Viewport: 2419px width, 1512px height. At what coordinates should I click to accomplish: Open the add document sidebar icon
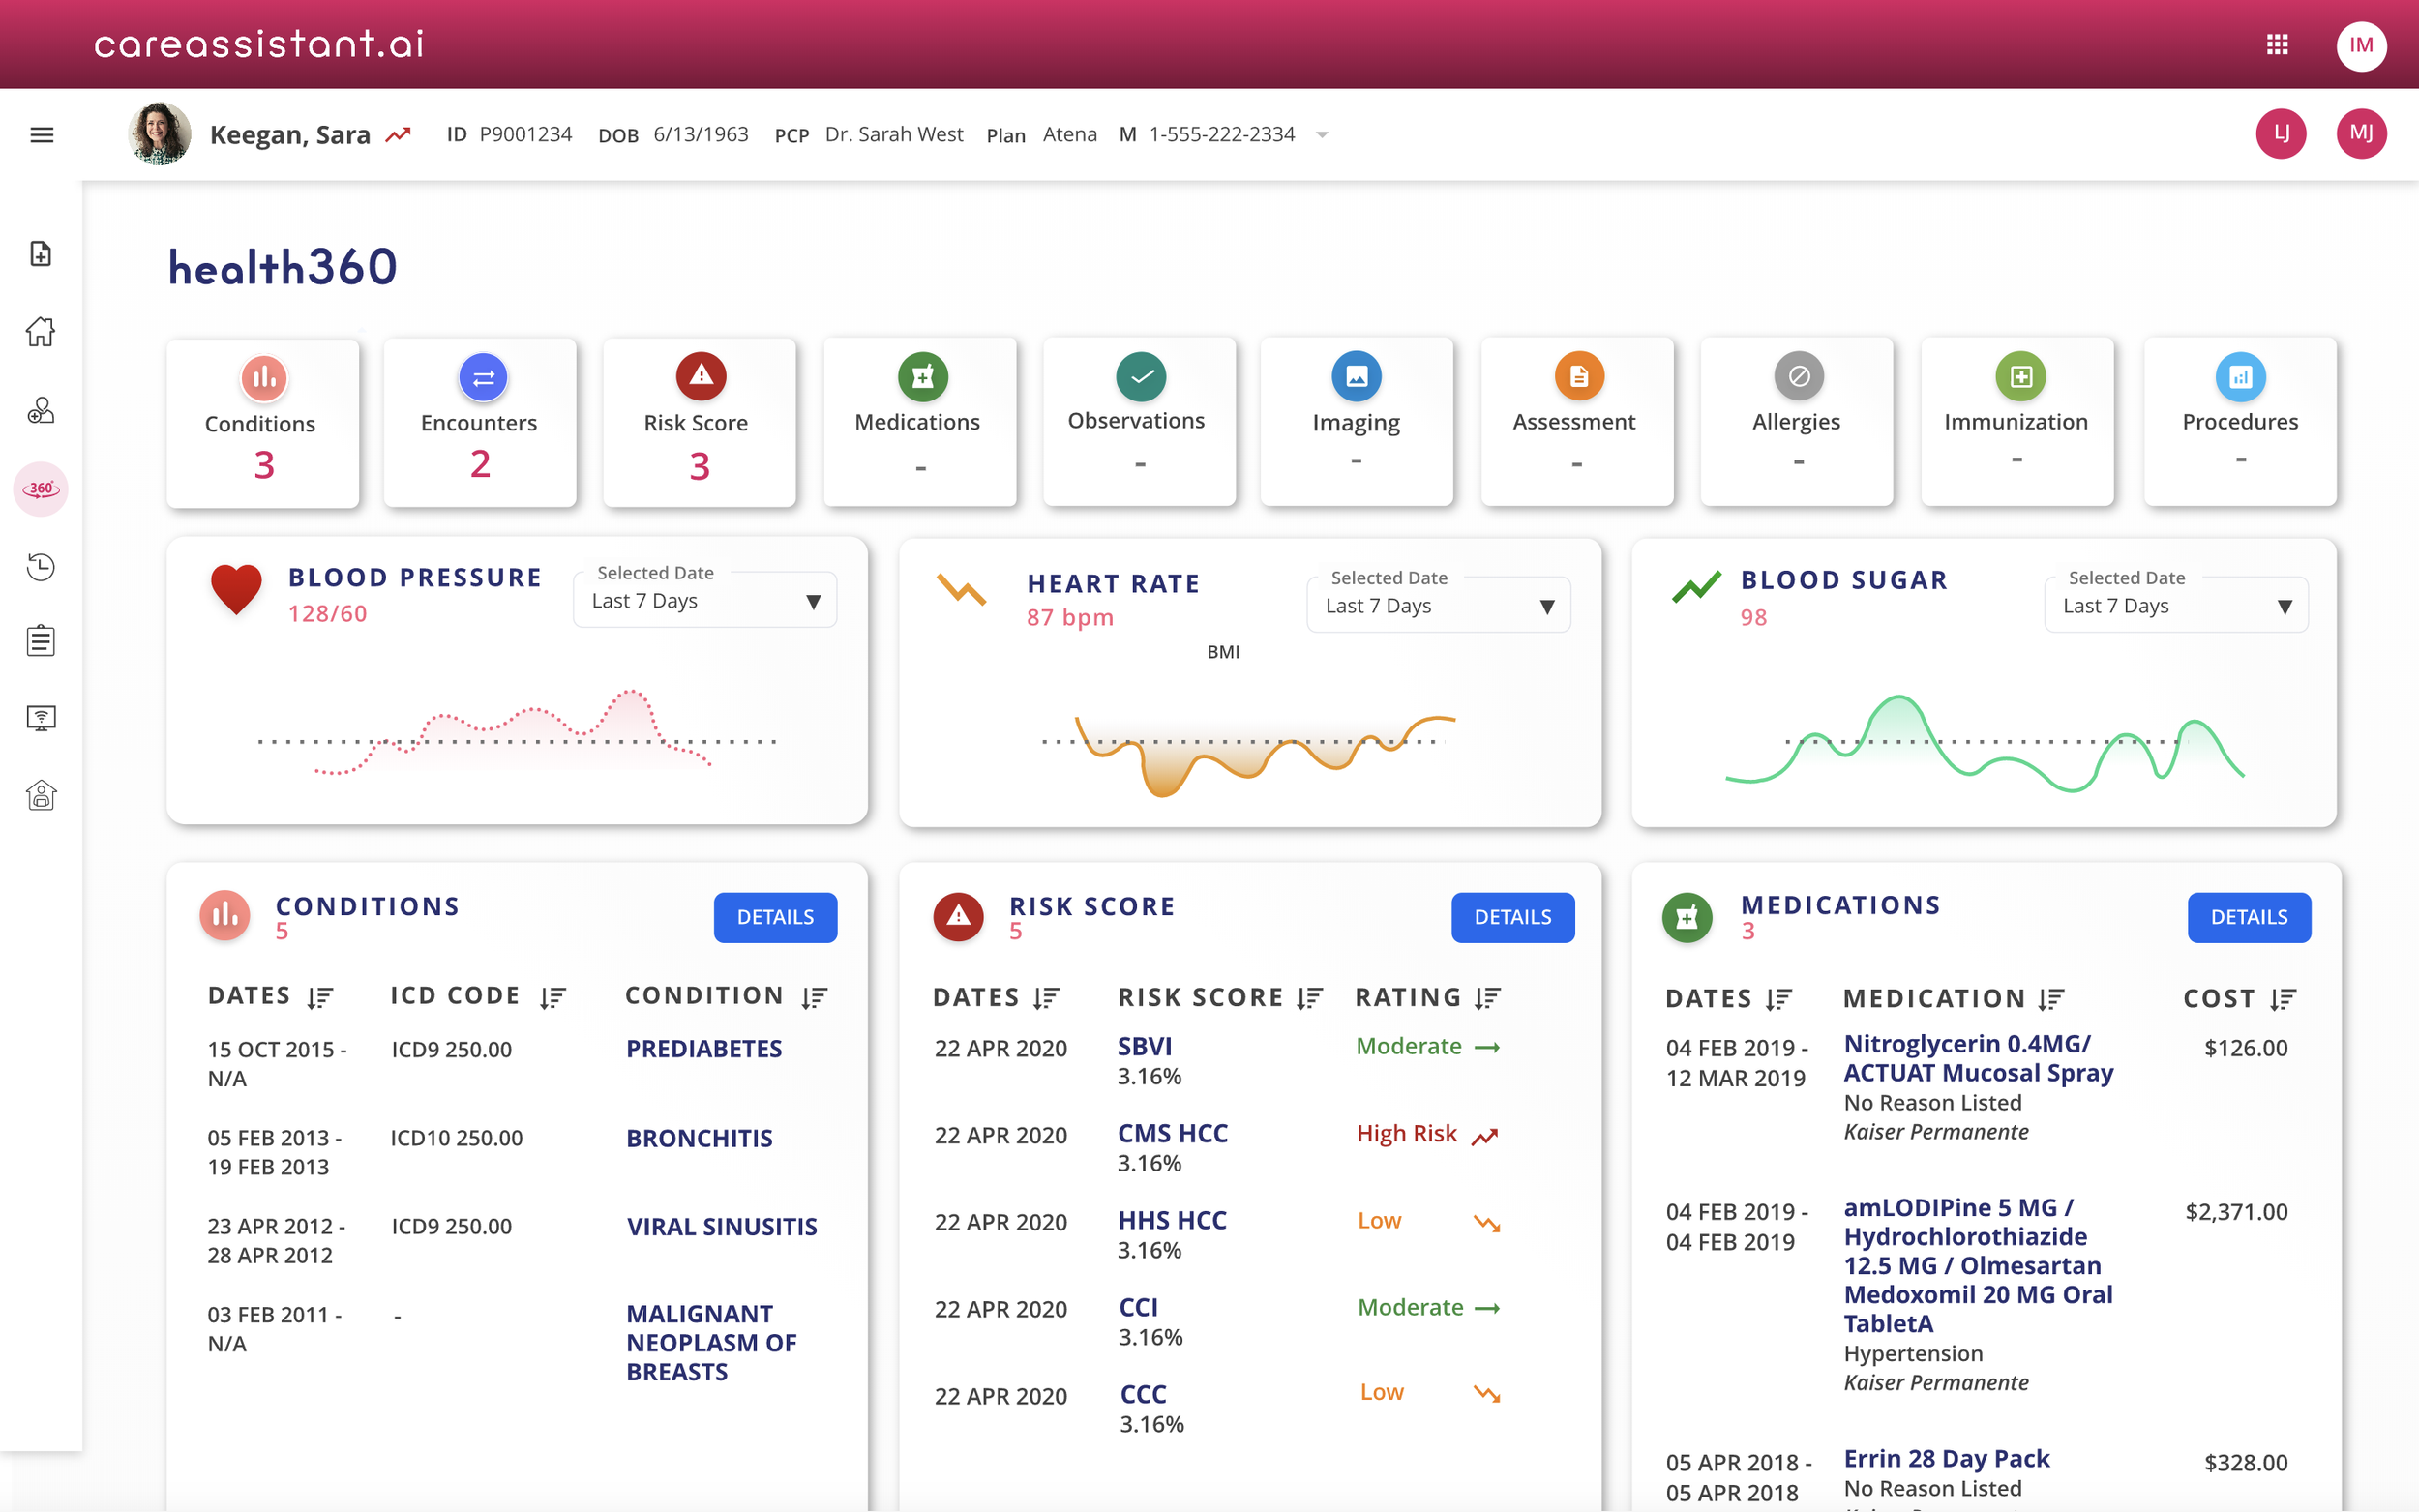point(41,254)
